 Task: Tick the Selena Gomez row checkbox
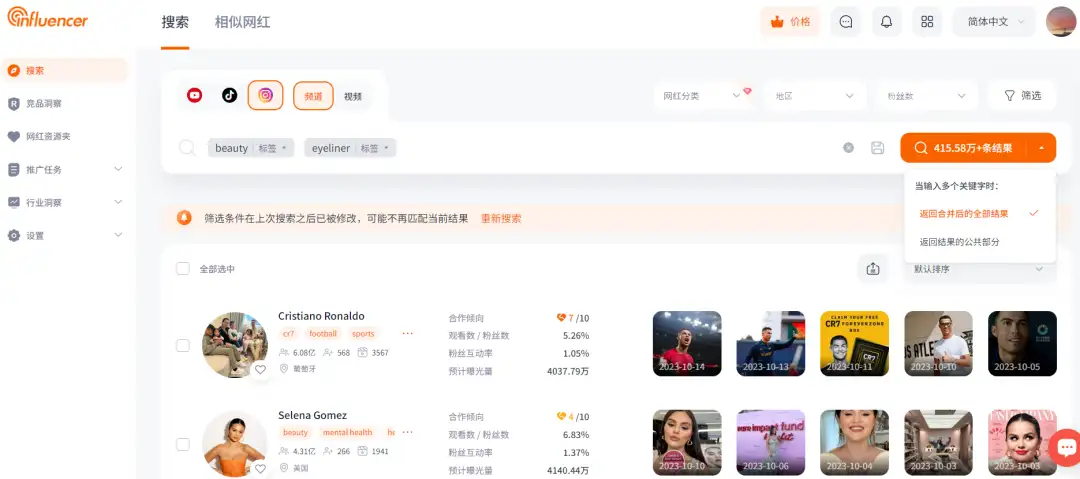tap(183, 445)
